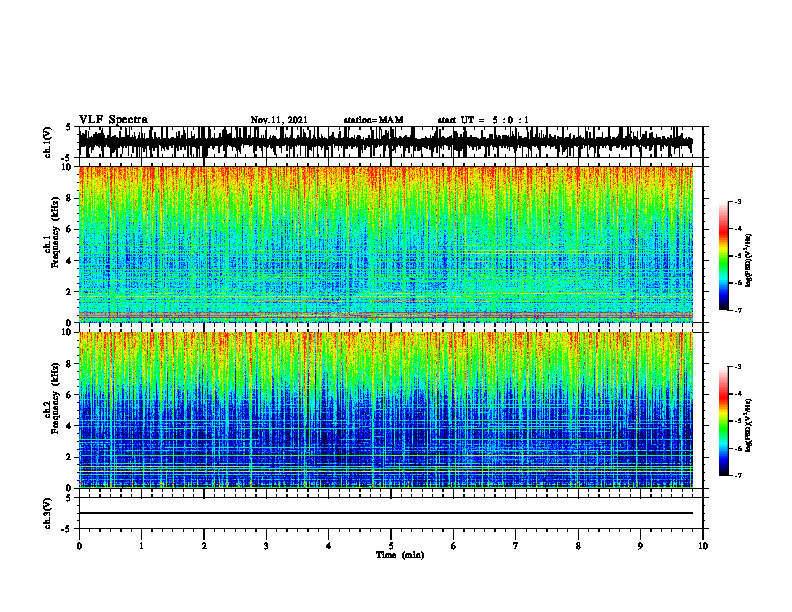Click the "ch.1(V)" waveform axis label
Screen dimensions: 792x612
coord(48,142)
